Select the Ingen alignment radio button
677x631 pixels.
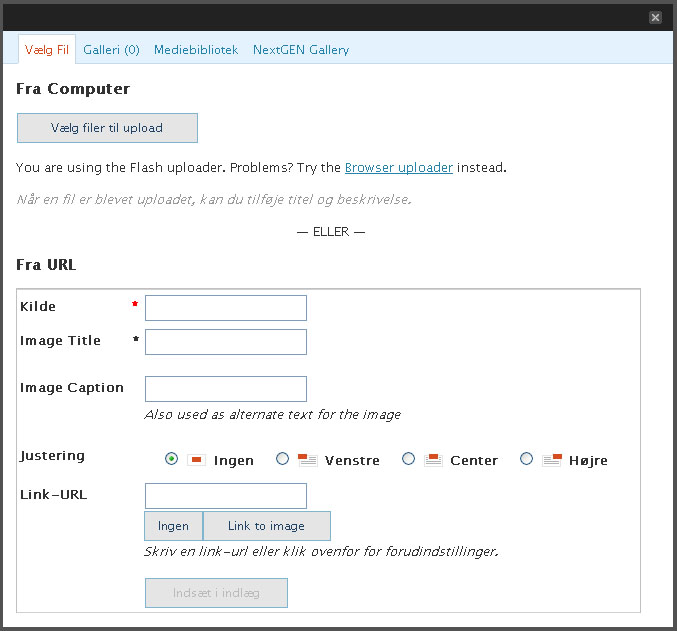171,459
